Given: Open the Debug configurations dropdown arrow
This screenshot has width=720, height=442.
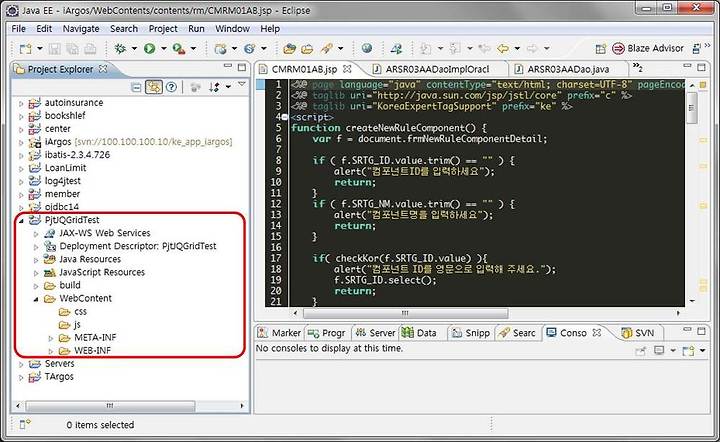Looking at the screenshot, I should (134, 48).
